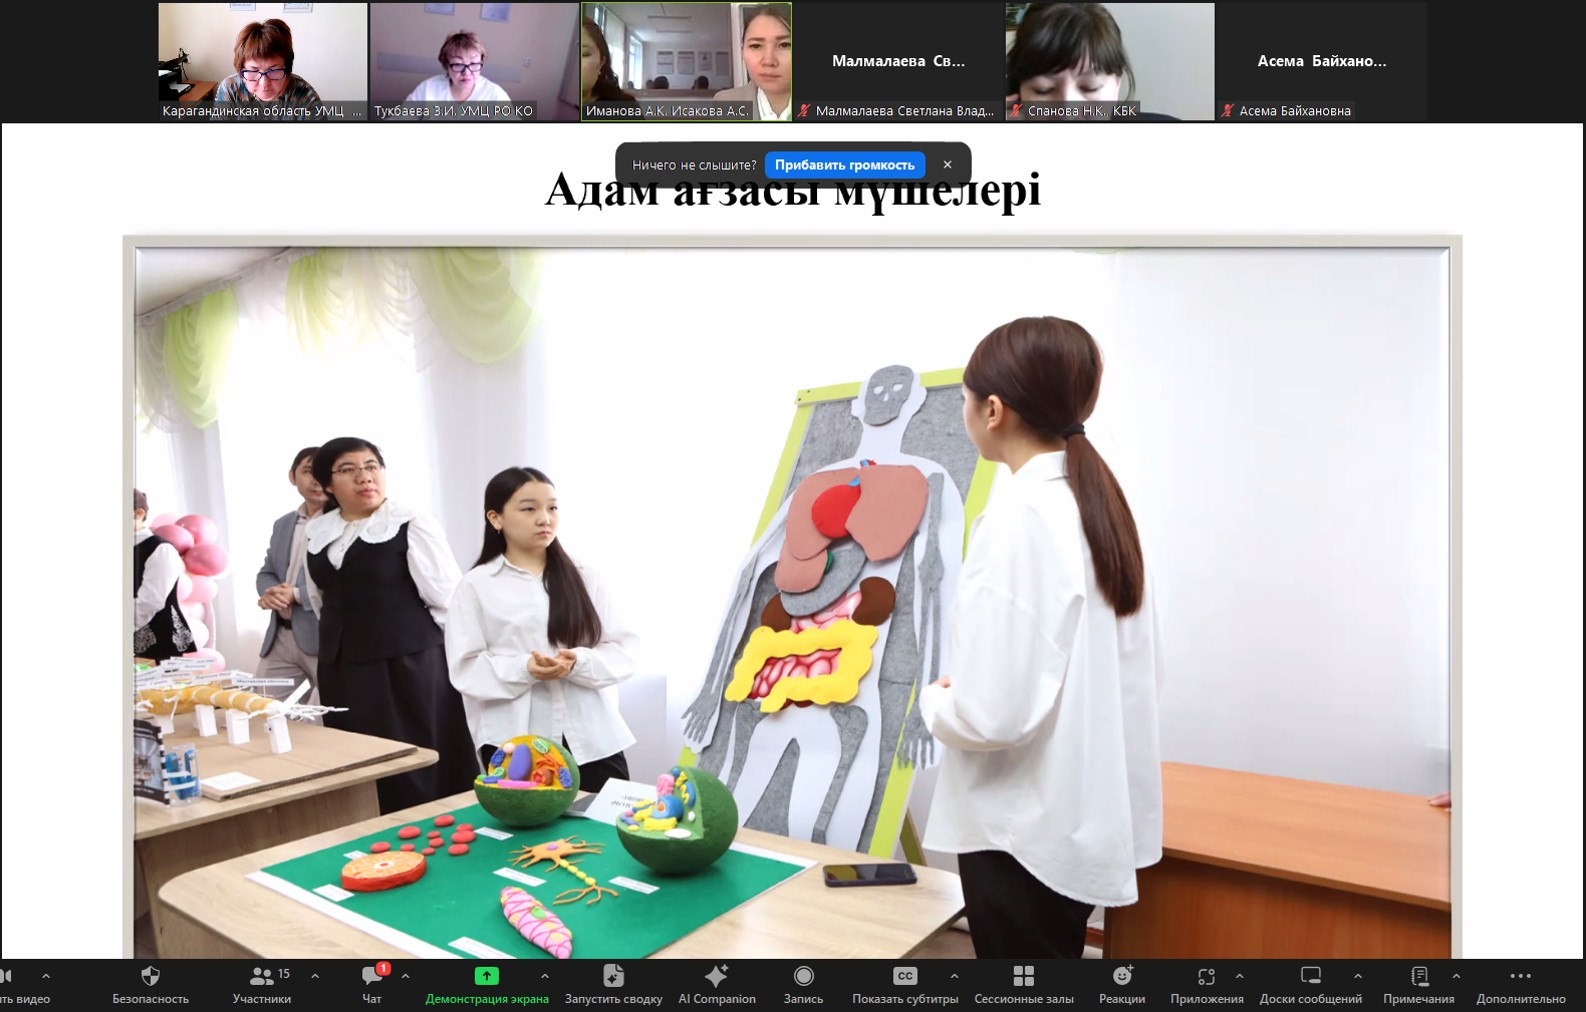
Task: Open the Реакции emoji icon
Action: coord(1122,977)
